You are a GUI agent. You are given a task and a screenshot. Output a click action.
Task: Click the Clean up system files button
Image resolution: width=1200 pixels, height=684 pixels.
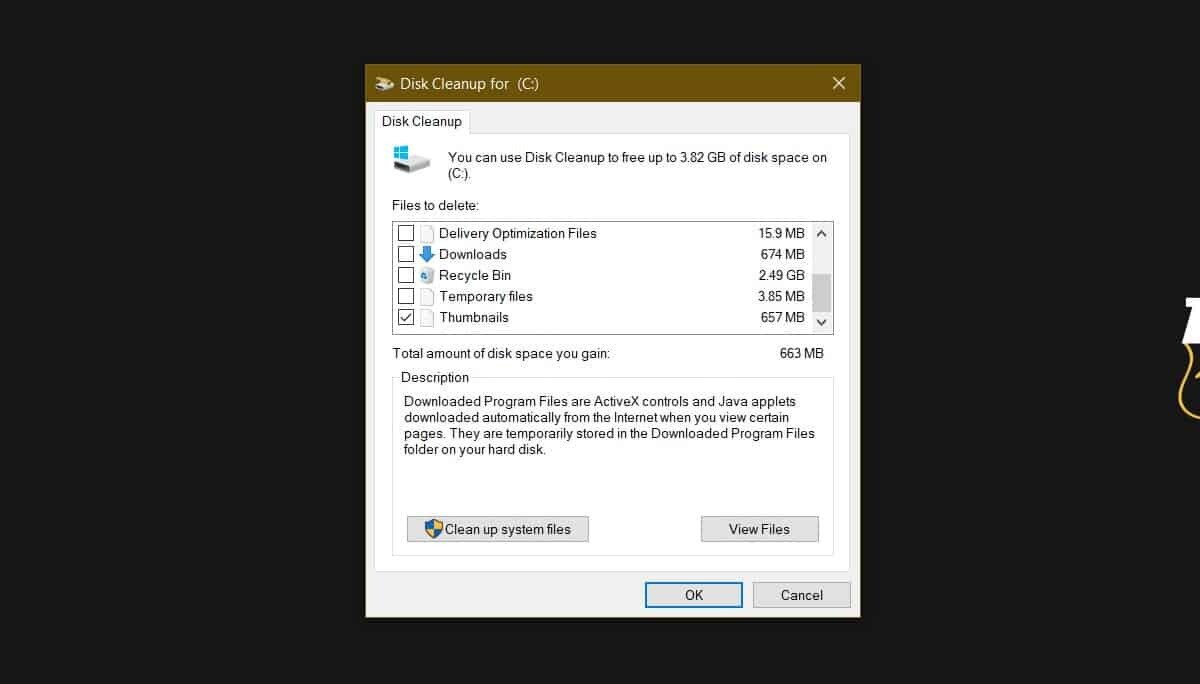497,529
